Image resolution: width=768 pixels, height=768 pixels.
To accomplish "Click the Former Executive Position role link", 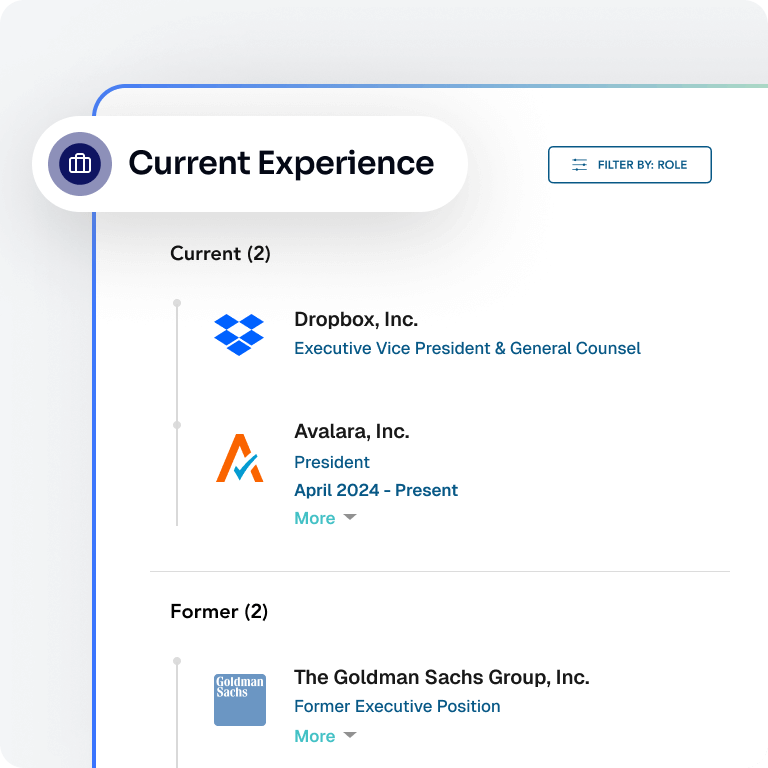I will (397, 706).
